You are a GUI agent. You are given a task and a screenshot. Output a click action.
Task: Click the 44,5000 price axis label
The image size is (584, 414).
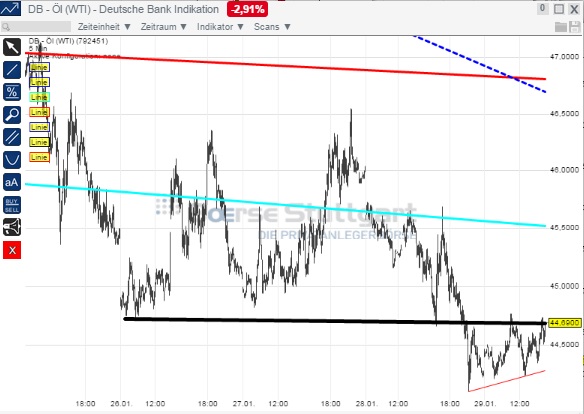(x=565, y=345)
